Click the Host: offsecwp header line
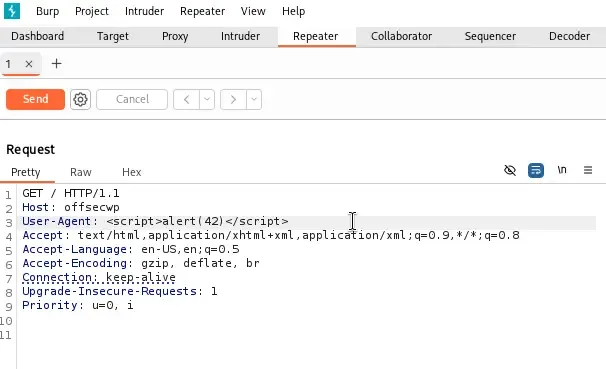 click(71, 207)
